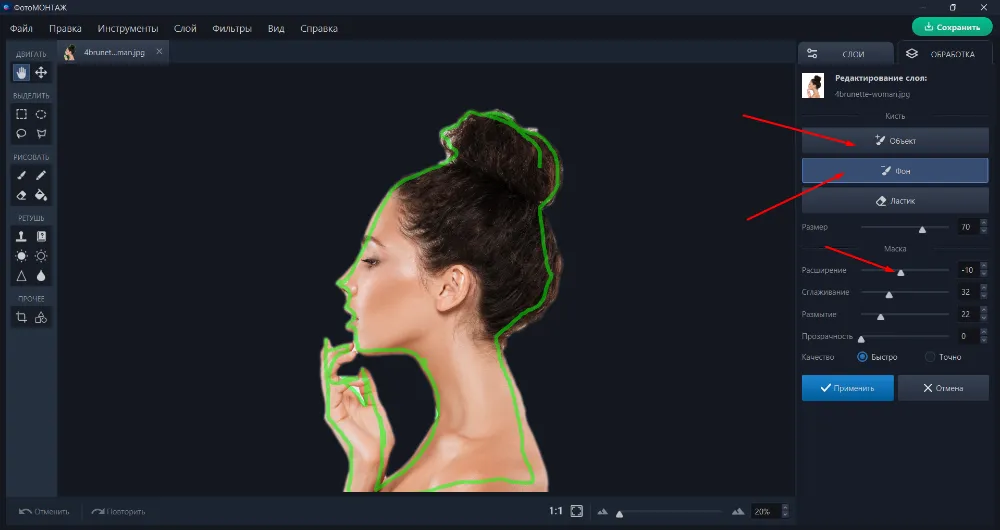This screenshot has height=530, width=1000.
Task: Click the Отмена button
Action: [942, 388]
